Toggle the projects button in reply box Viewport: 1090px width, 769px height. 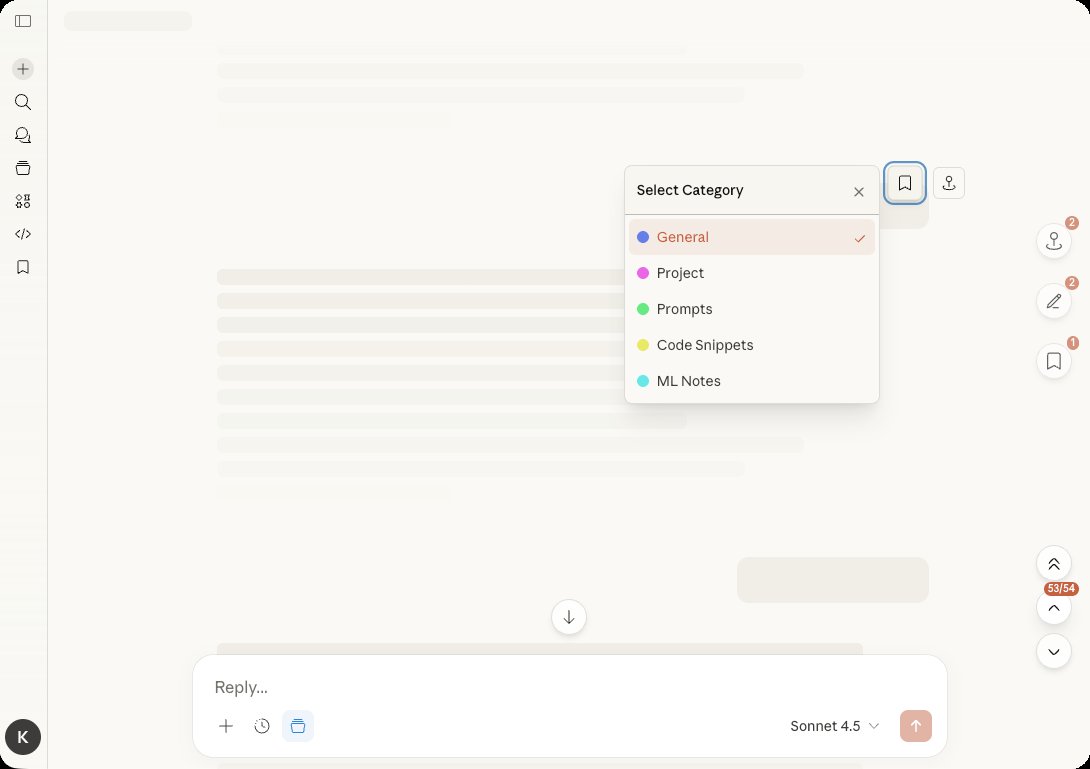[x=297, y=726]
